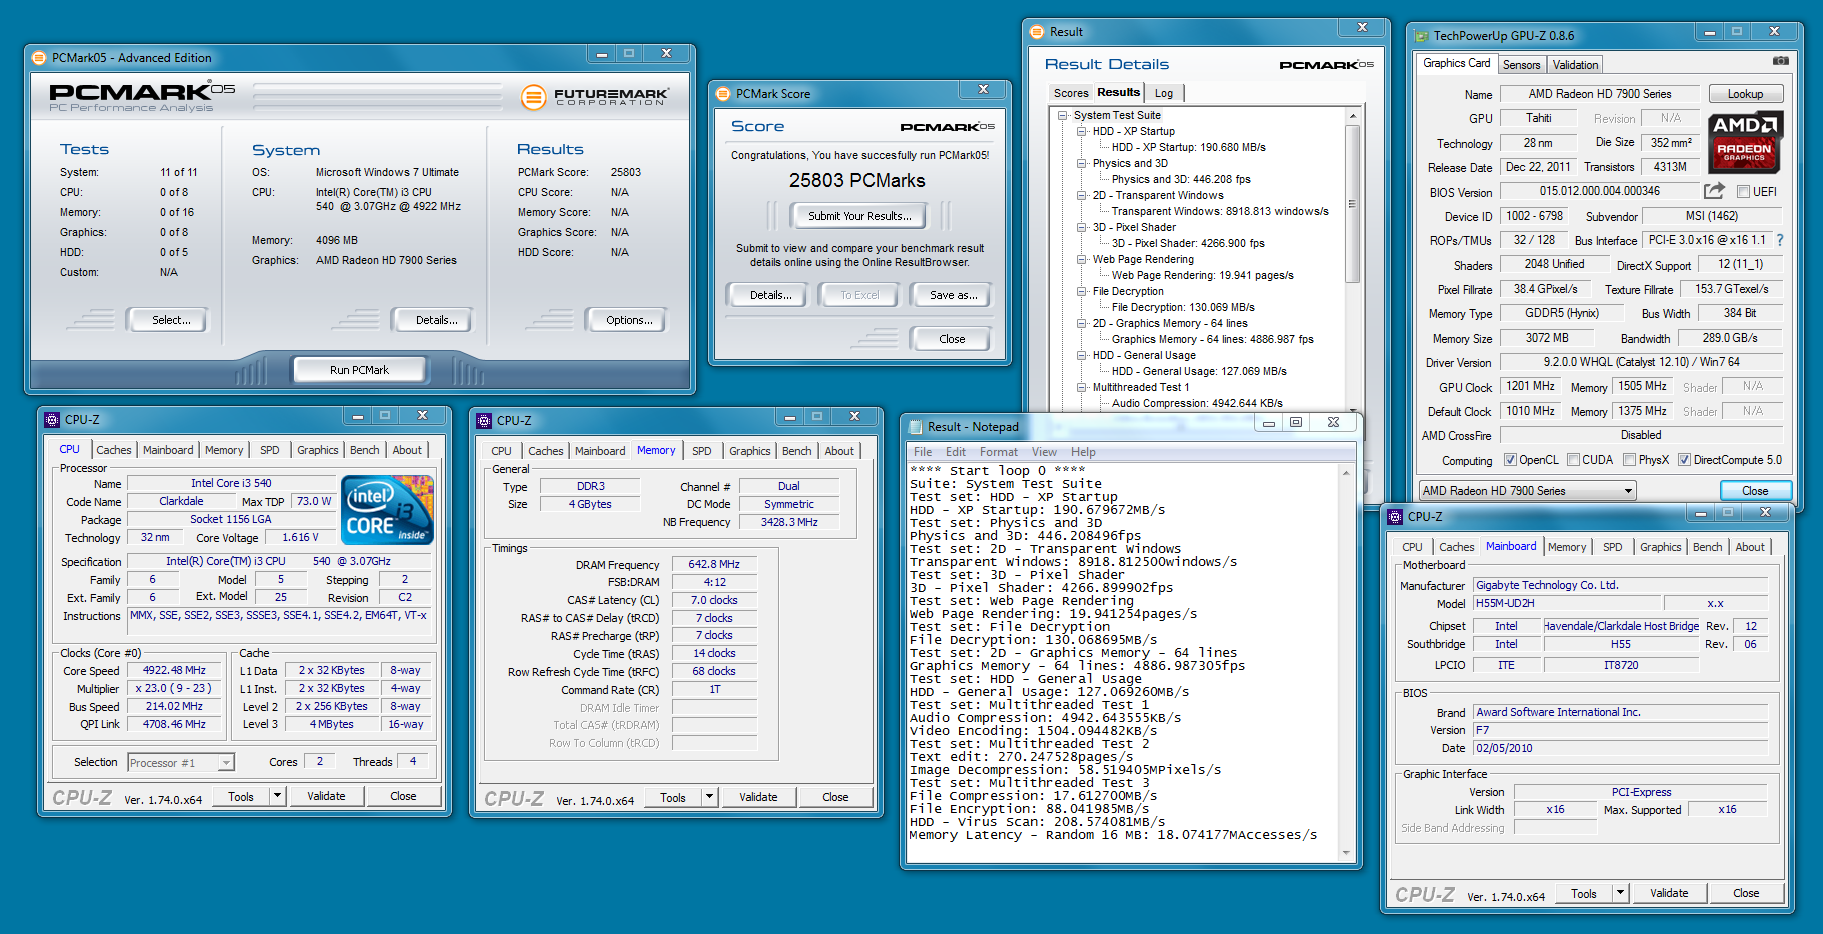Click the DRAM Frequency '642.8 MHz' value
Screen dimensions: 1823x934
tap(714, 565)
